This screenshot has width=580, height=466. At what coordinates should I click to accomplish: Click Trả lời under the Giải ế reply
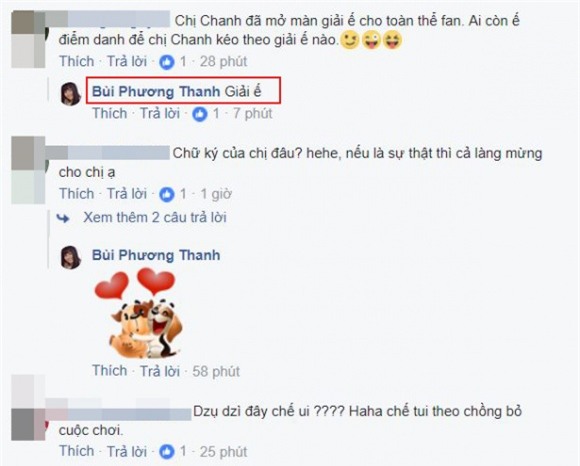point(160,113)
